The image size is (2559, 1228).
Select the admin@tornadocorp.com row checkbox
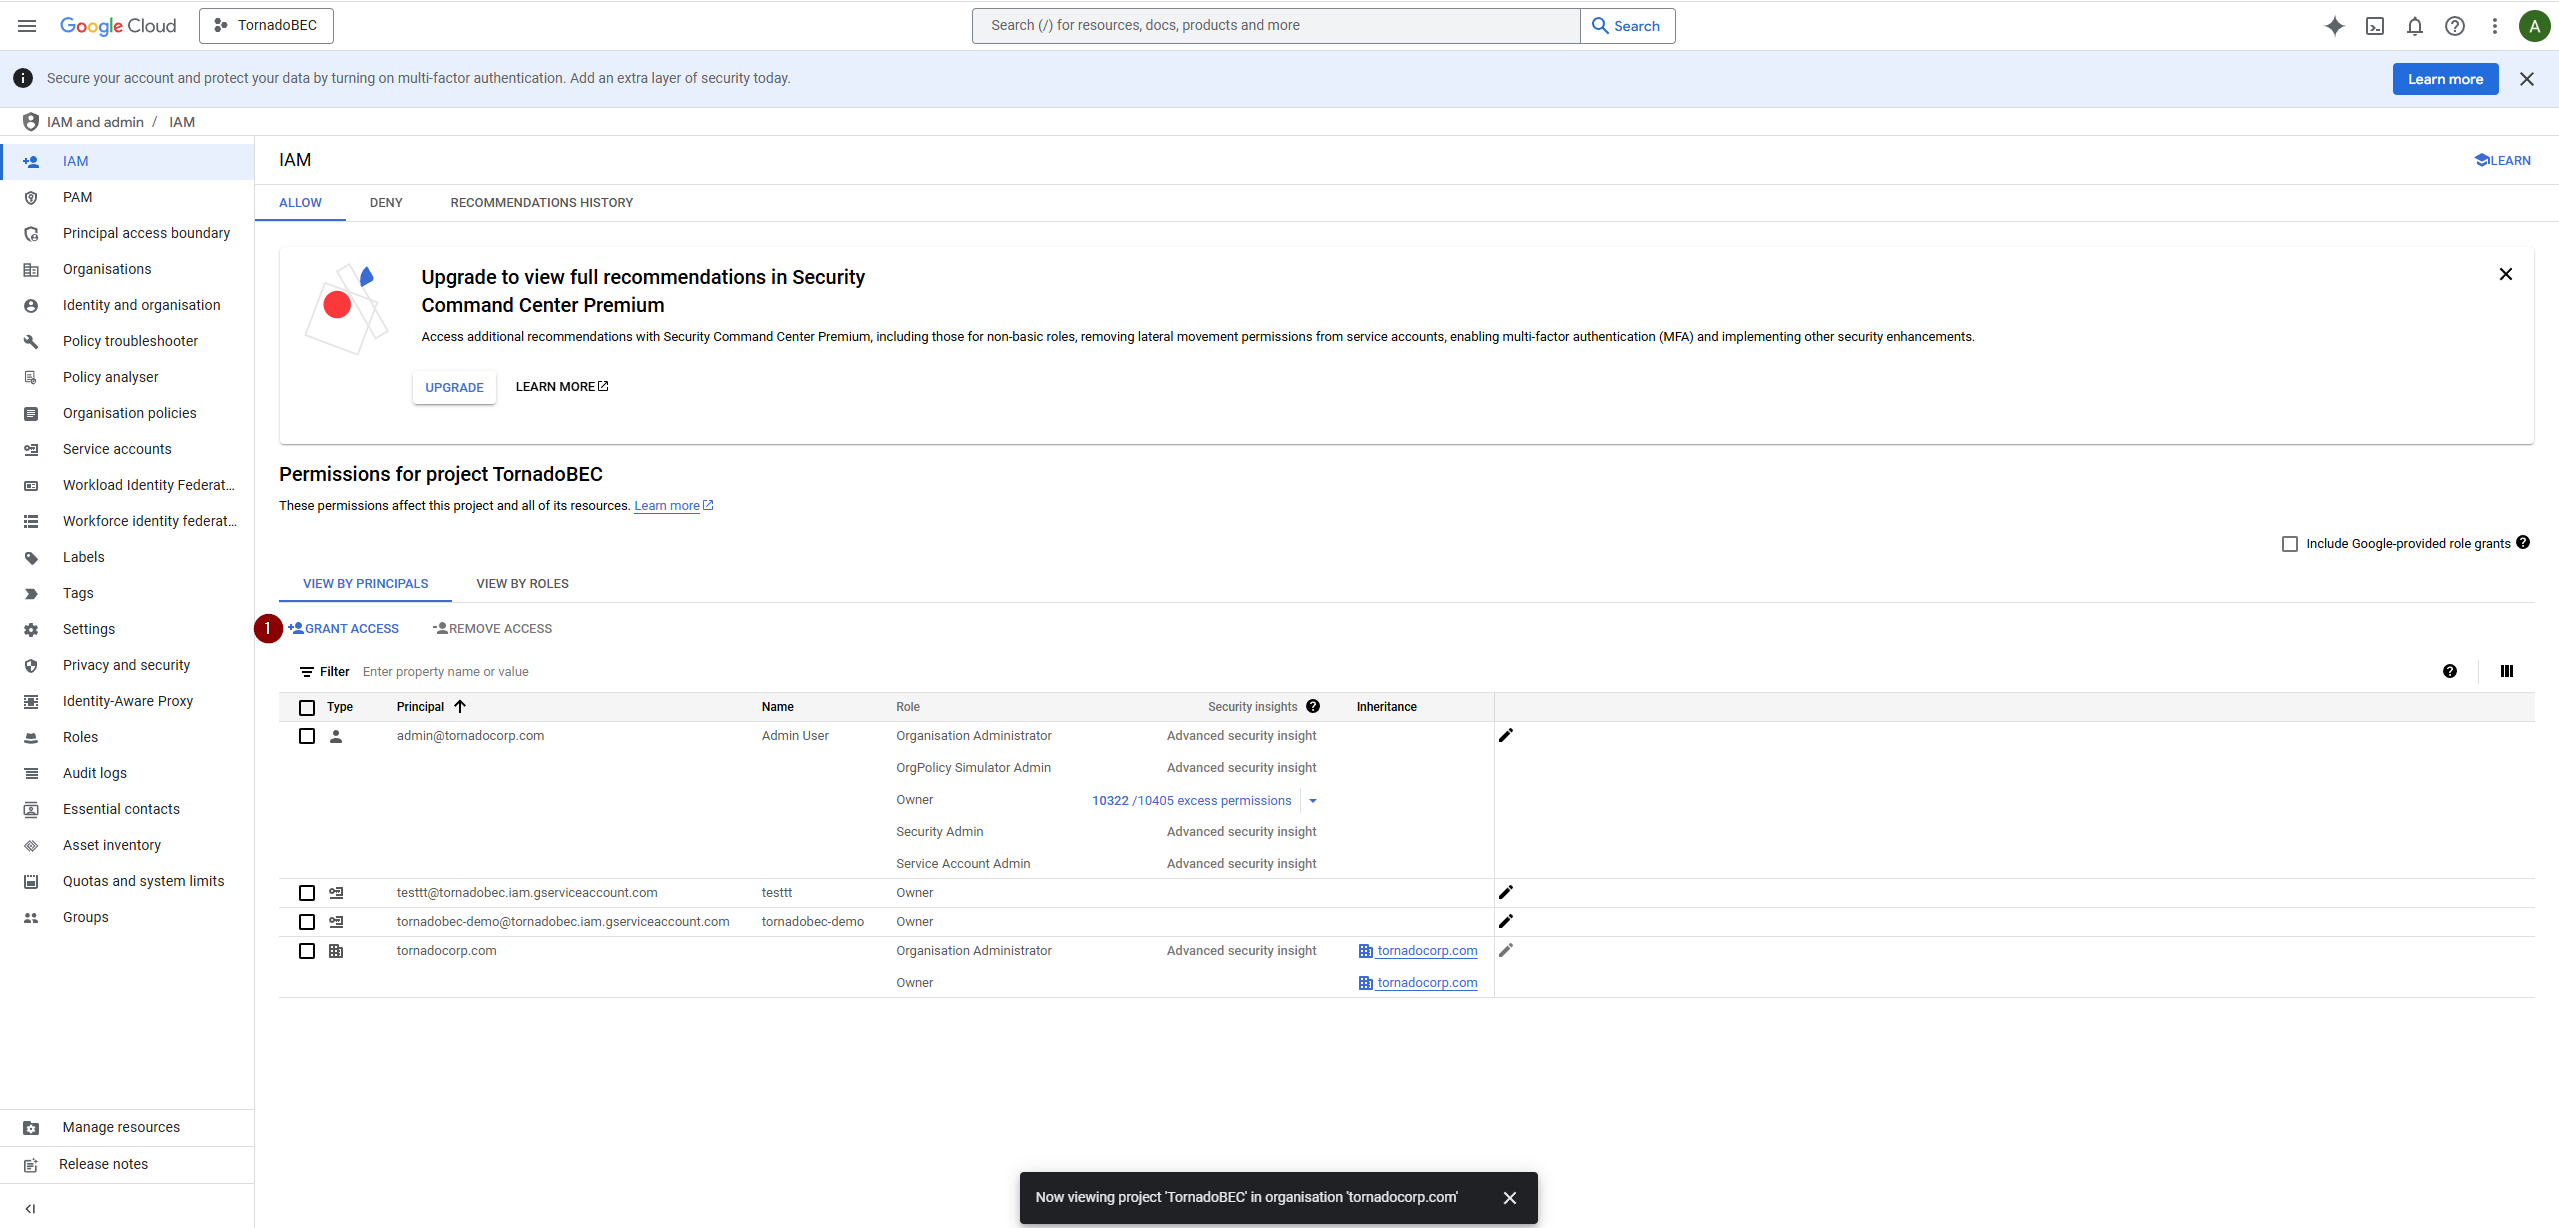[307, 736]
